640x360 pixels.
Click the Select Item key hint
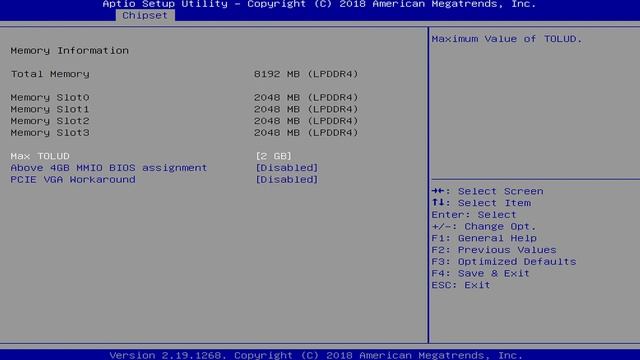[x=481, y=203]
